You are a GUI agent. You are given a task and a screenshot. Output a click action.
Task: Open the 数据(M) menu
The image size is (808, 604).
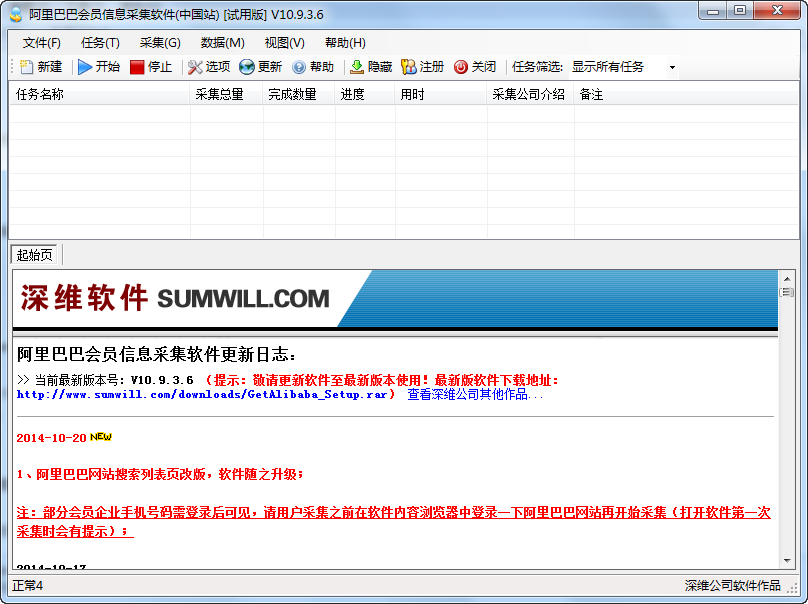223,43
